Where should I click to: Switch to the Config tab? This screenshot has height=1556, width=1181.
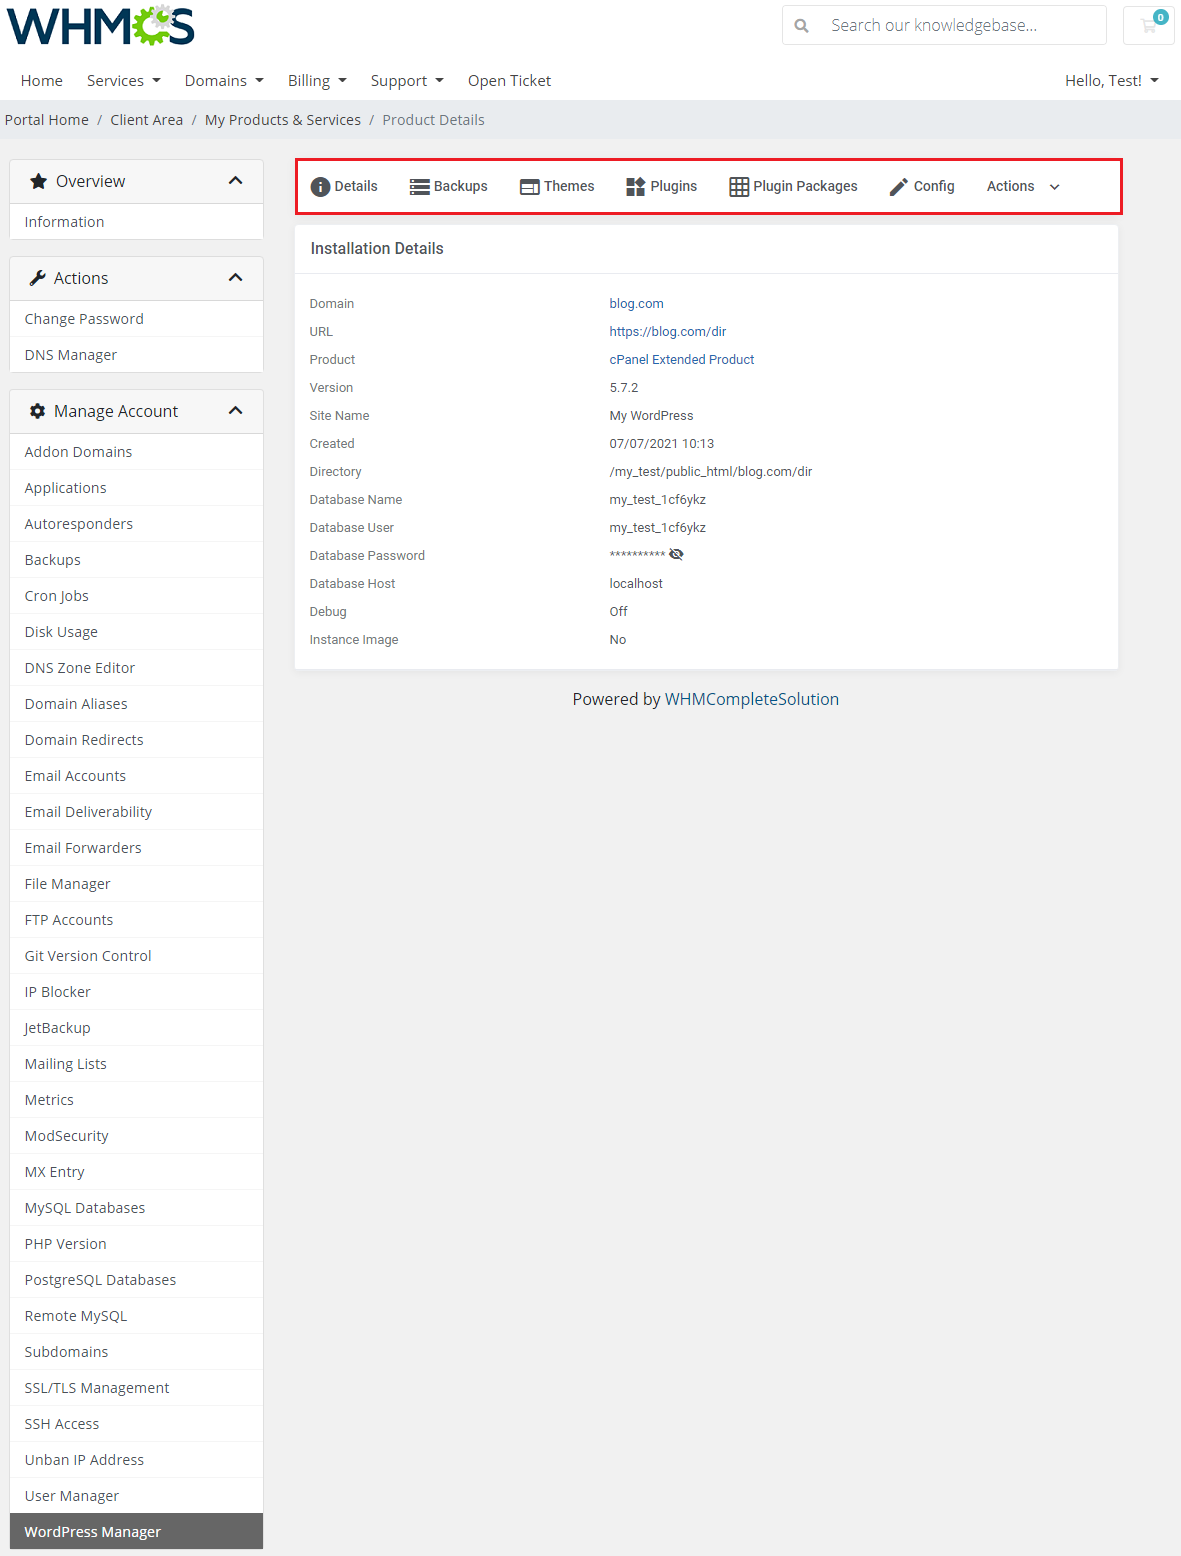(x=922, y=186)
